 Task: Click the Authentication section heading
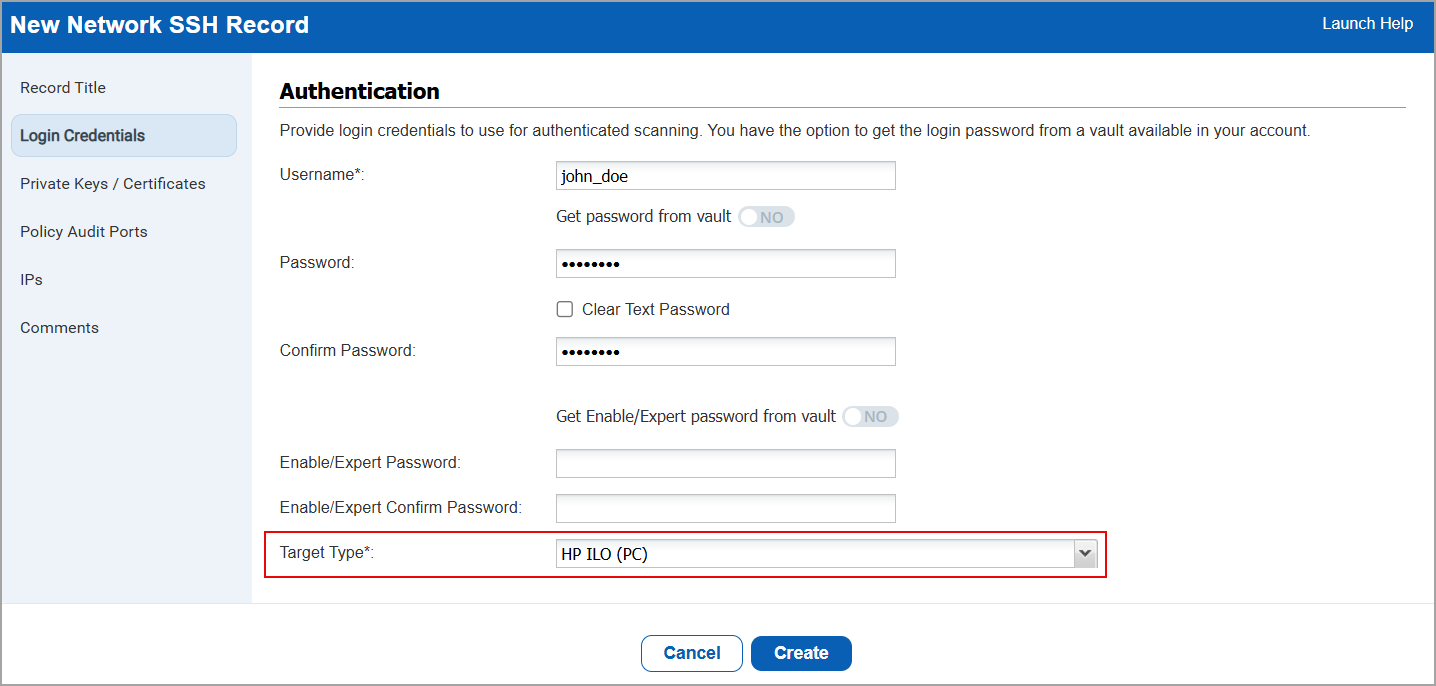pos(360,92)
